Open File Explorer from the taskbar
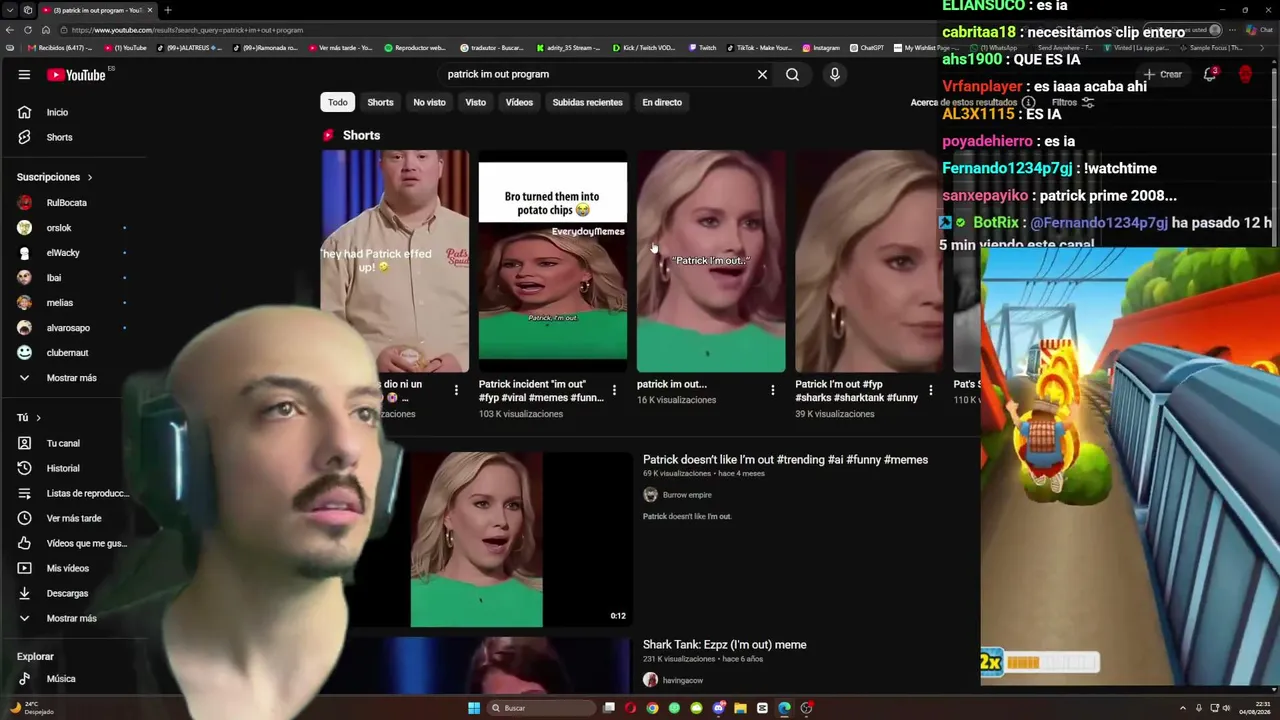The image size is (1280, 720). pyautogui.click(x=740, y=708)
